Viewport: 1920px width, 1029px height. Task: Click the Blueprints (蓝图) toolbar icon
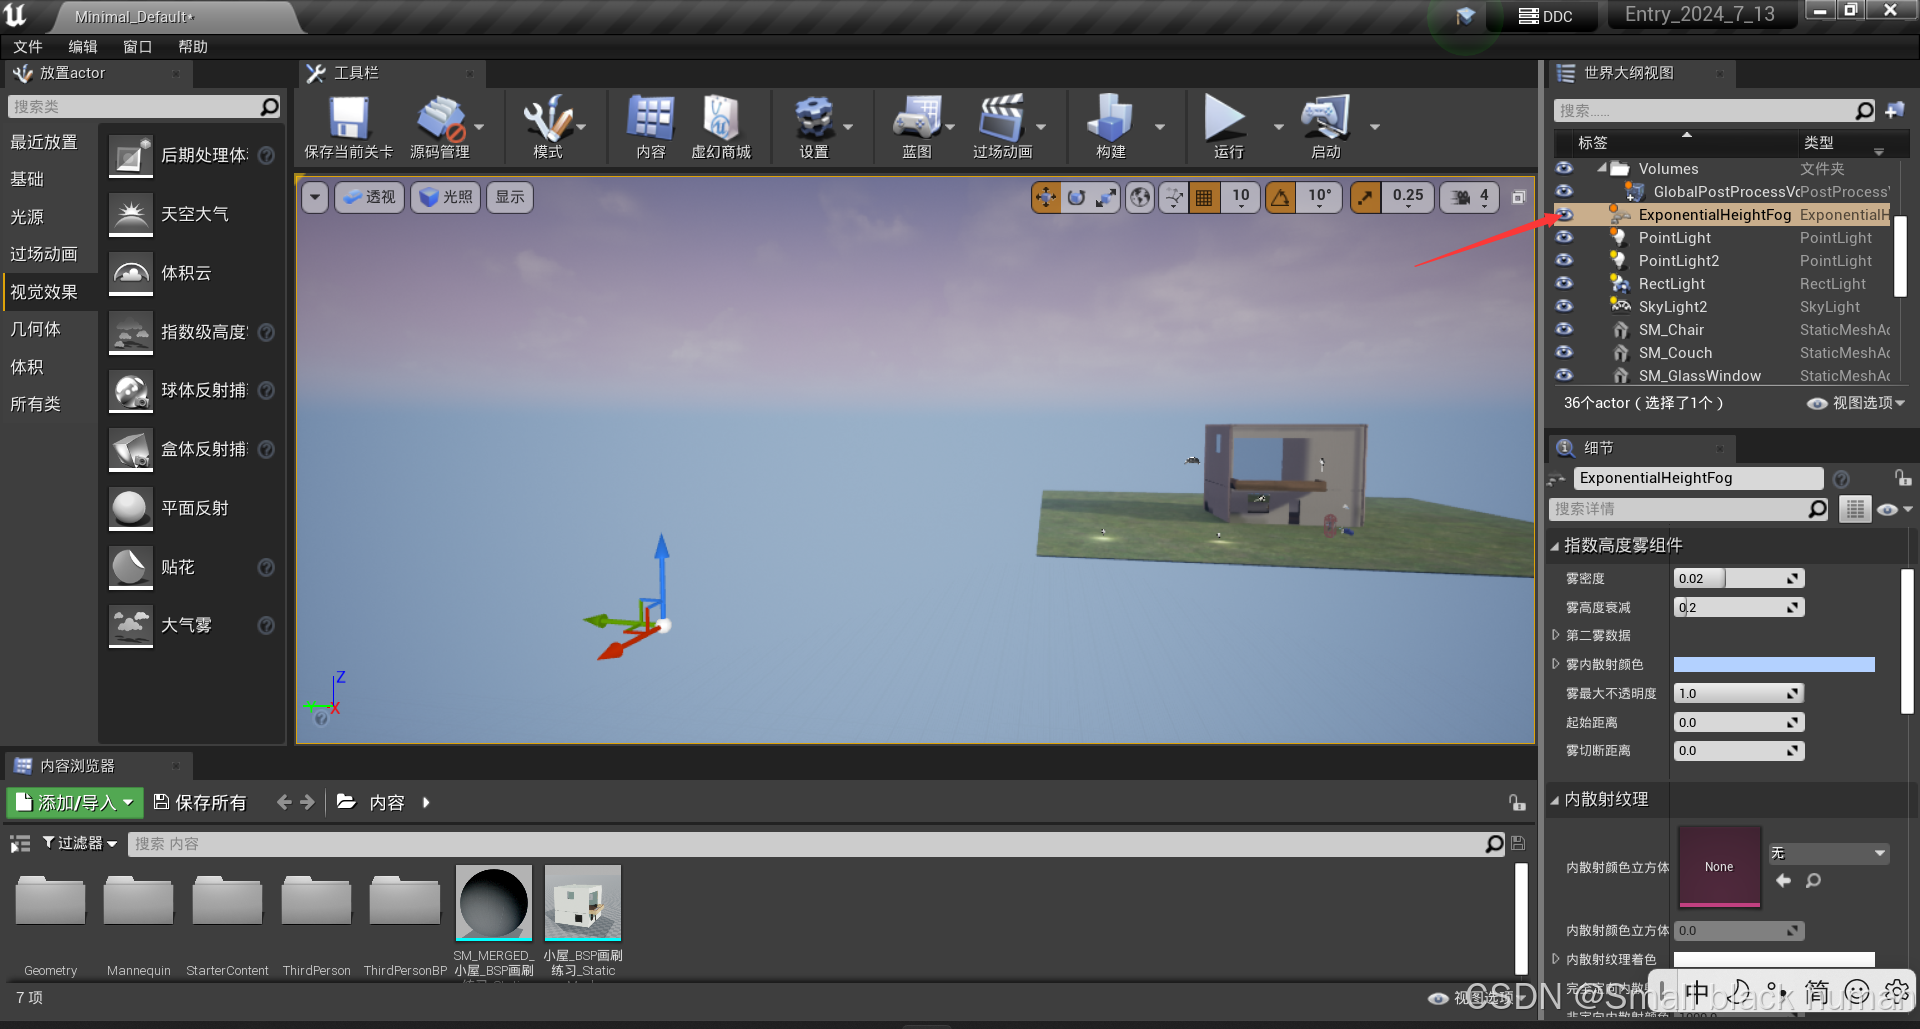coord(916,120)
